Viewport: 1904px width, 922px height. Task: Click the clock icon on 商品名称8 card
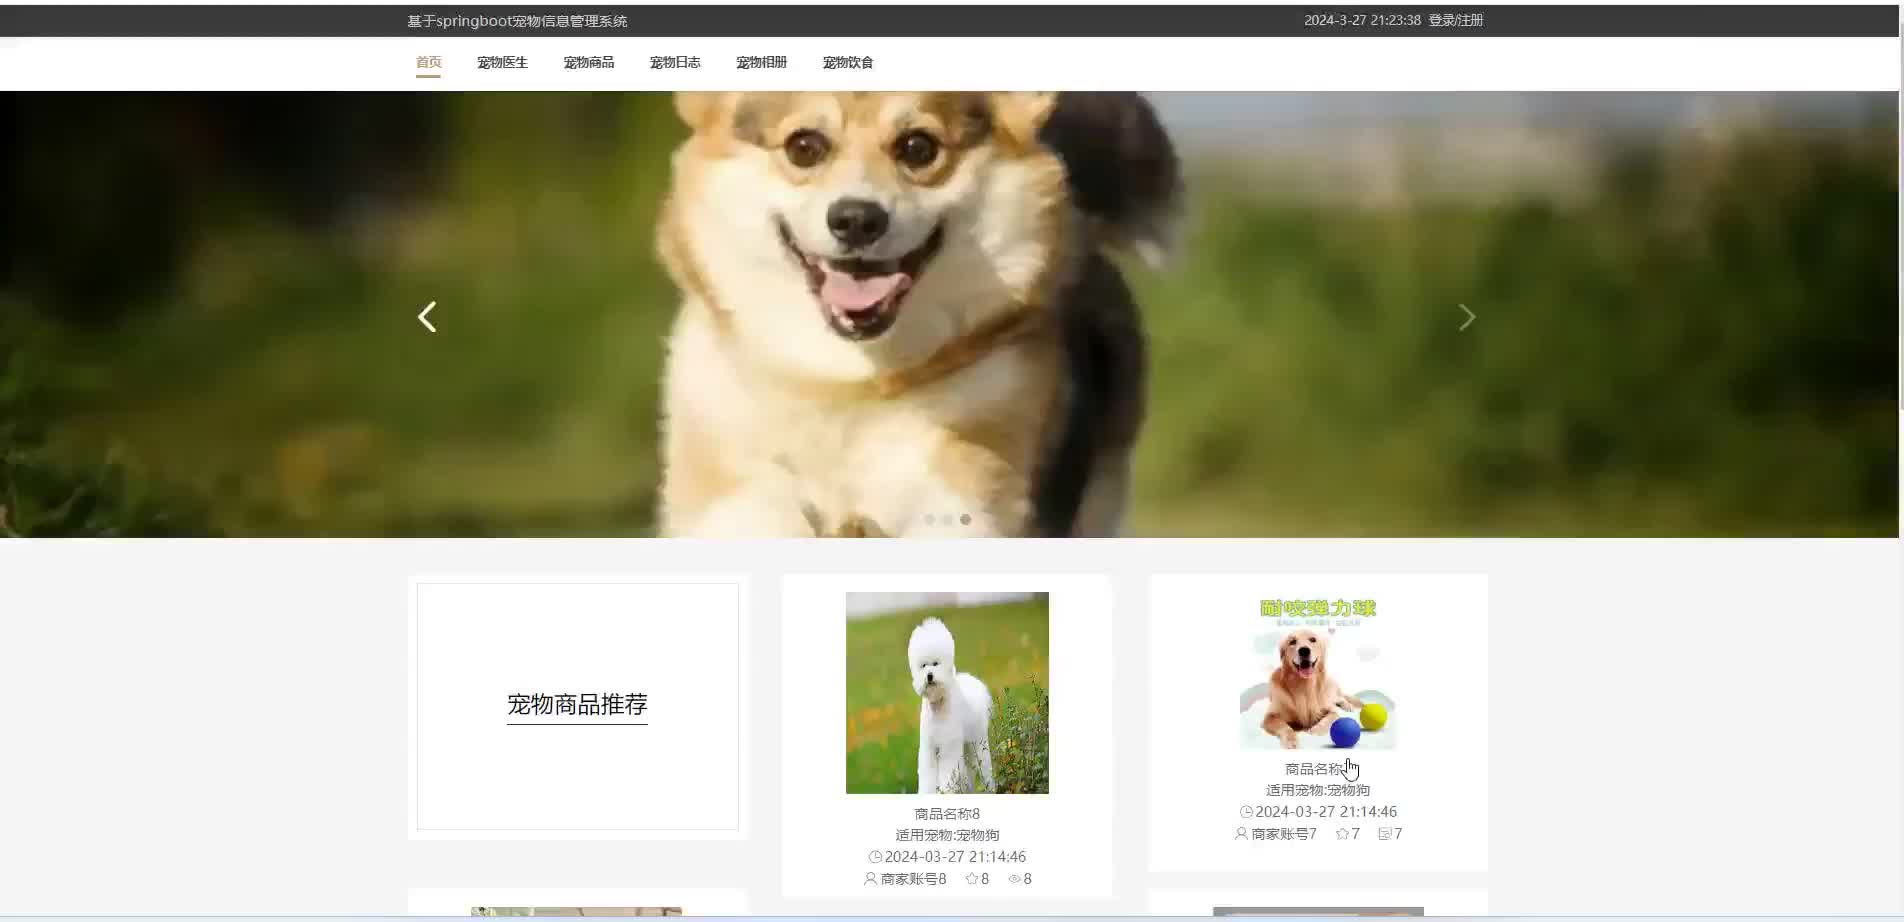[x=875, y=857]
